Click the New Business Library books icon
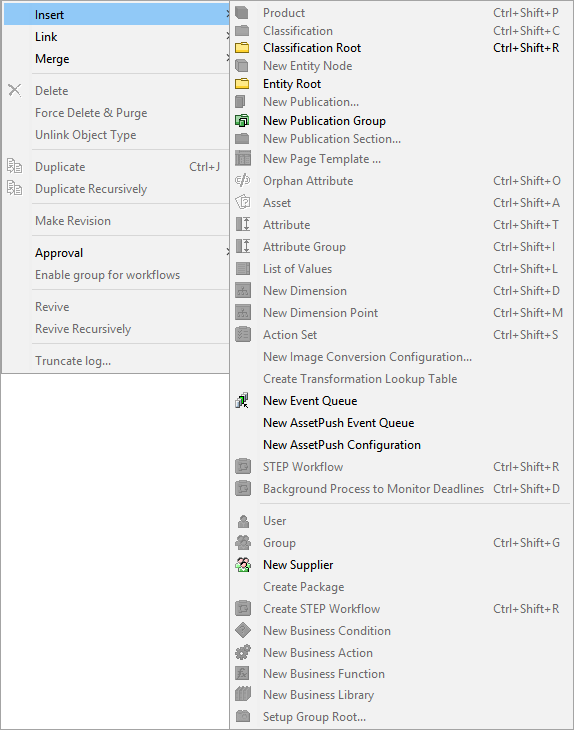Image resolution: width=574 pixels, height=730 pixels. (243, 695)
